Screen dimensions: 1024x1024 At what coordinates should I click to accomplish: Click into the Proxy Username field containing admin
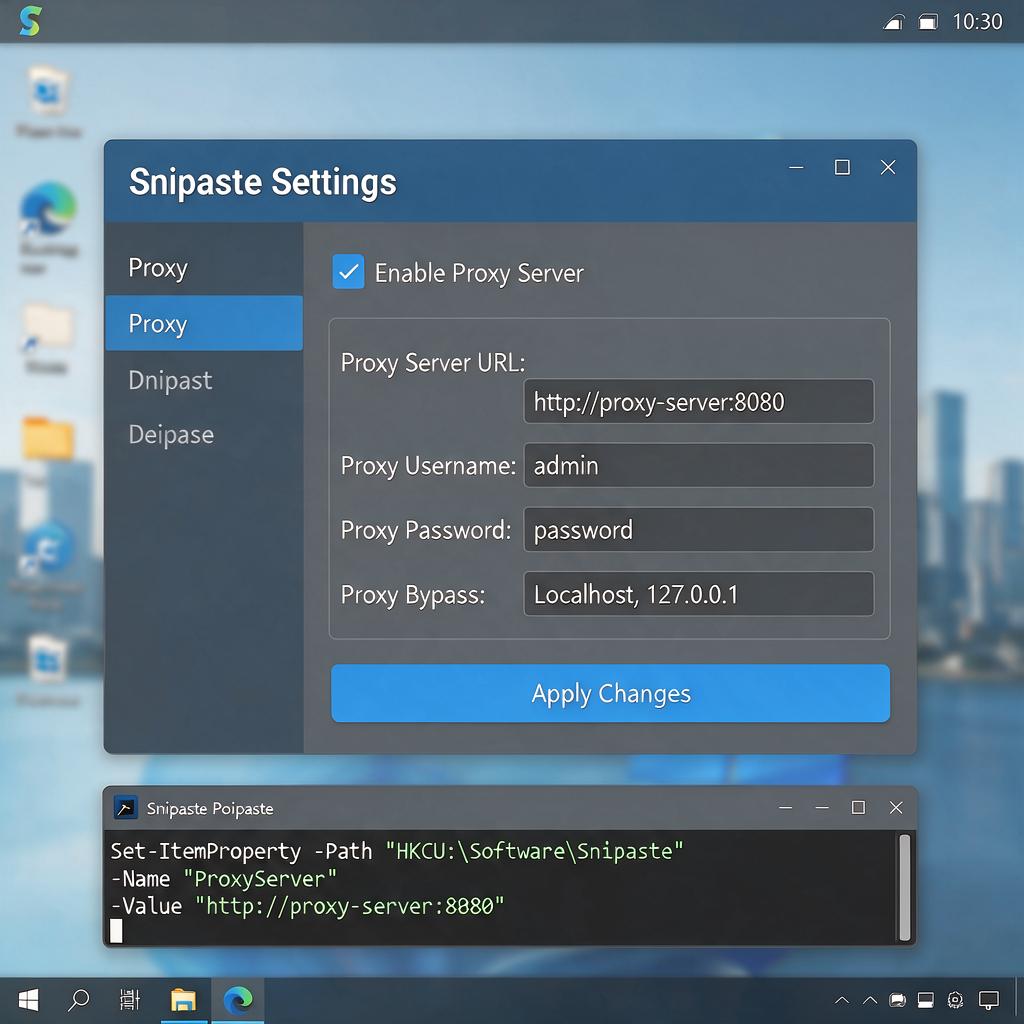698,466
